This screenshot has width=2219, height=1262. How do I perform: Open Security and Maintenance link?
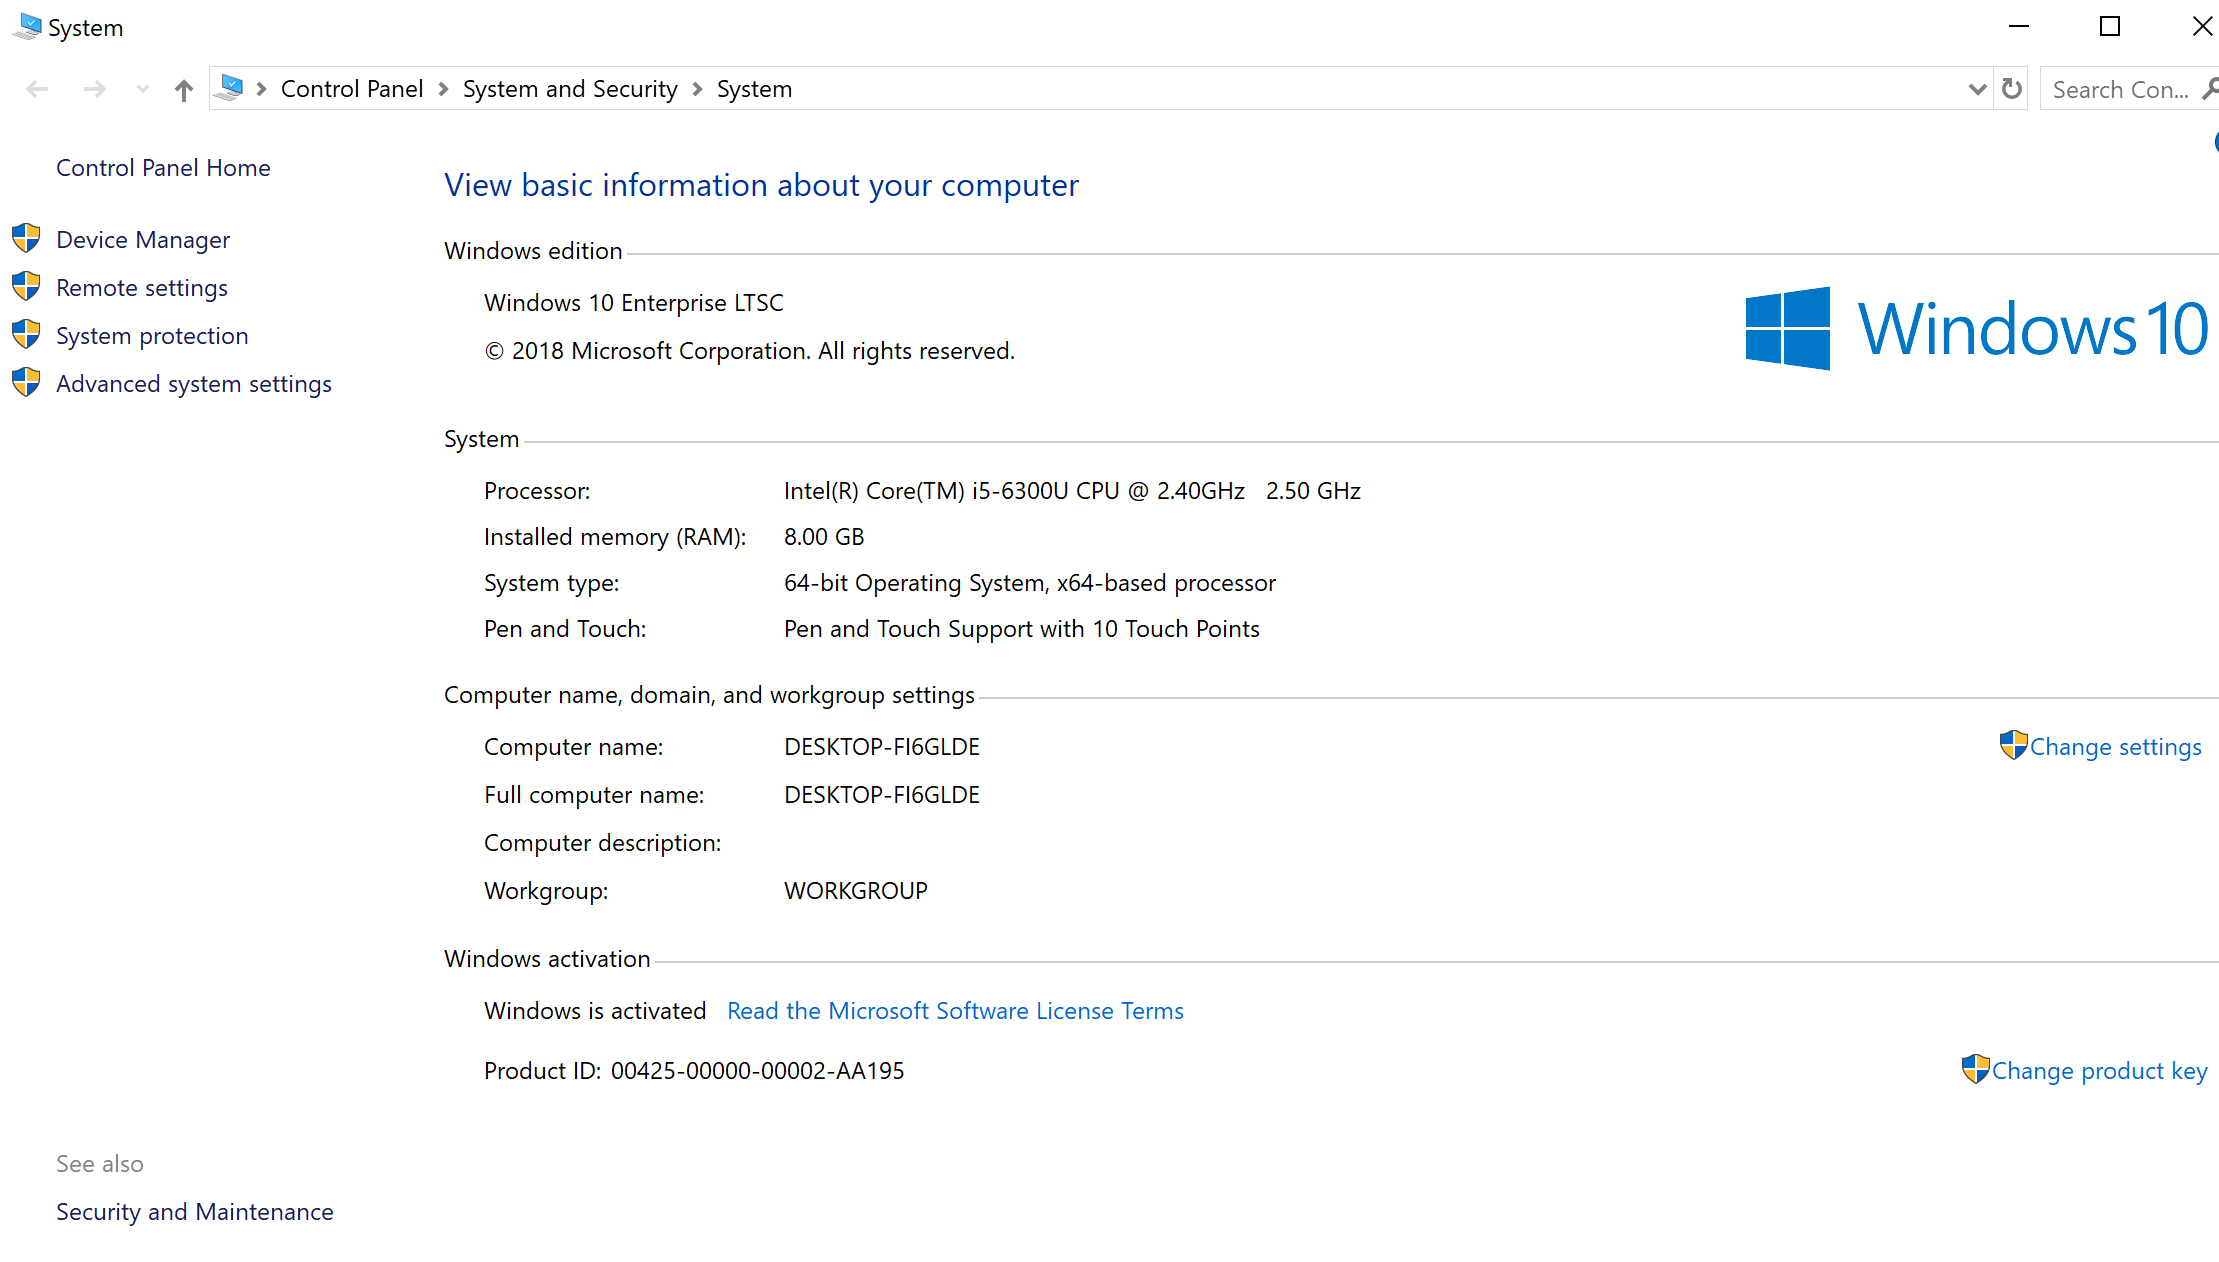194,1211
